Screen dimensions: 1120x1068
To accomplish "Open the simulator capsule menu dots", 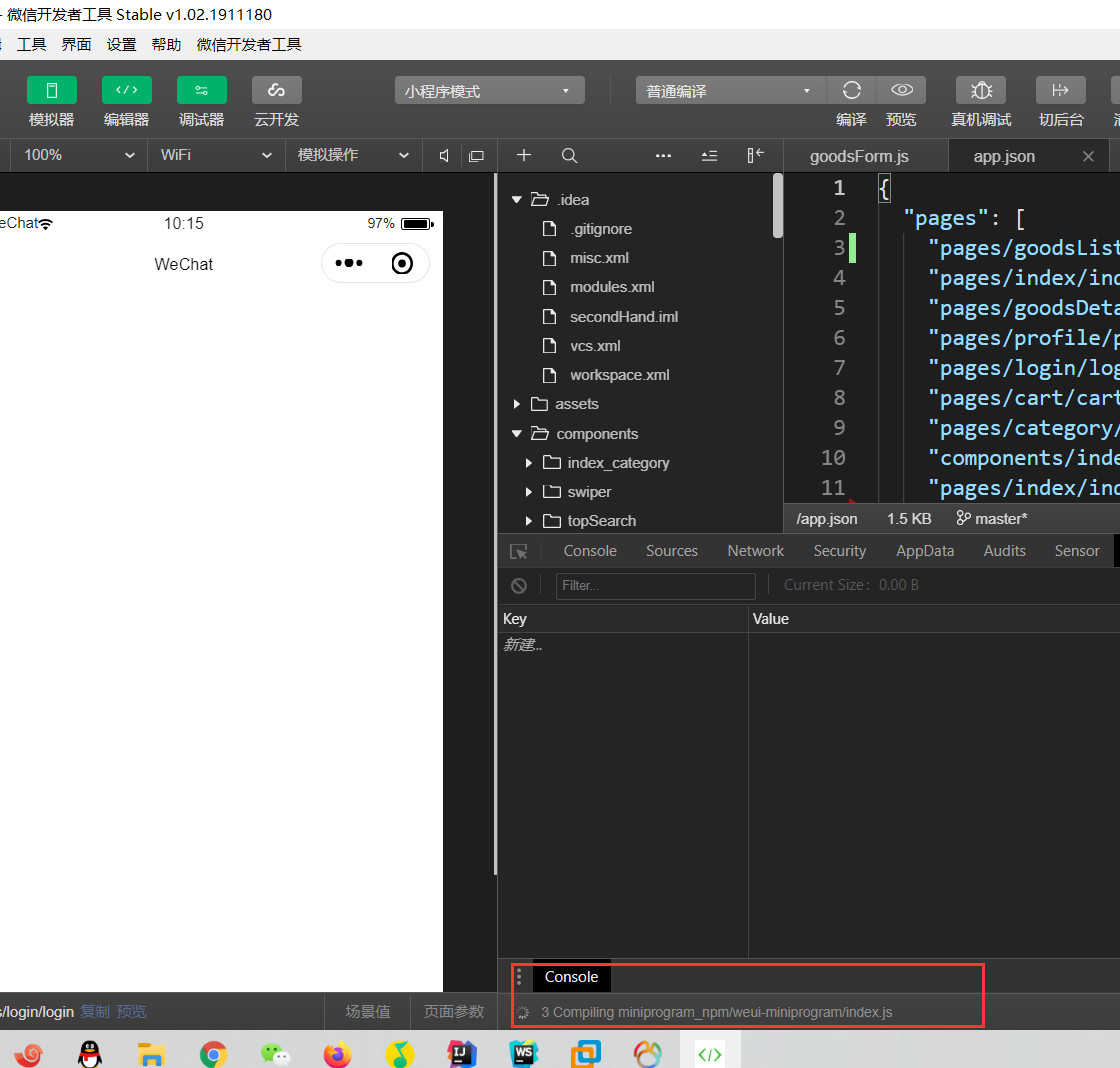I will tap(349, 264).
